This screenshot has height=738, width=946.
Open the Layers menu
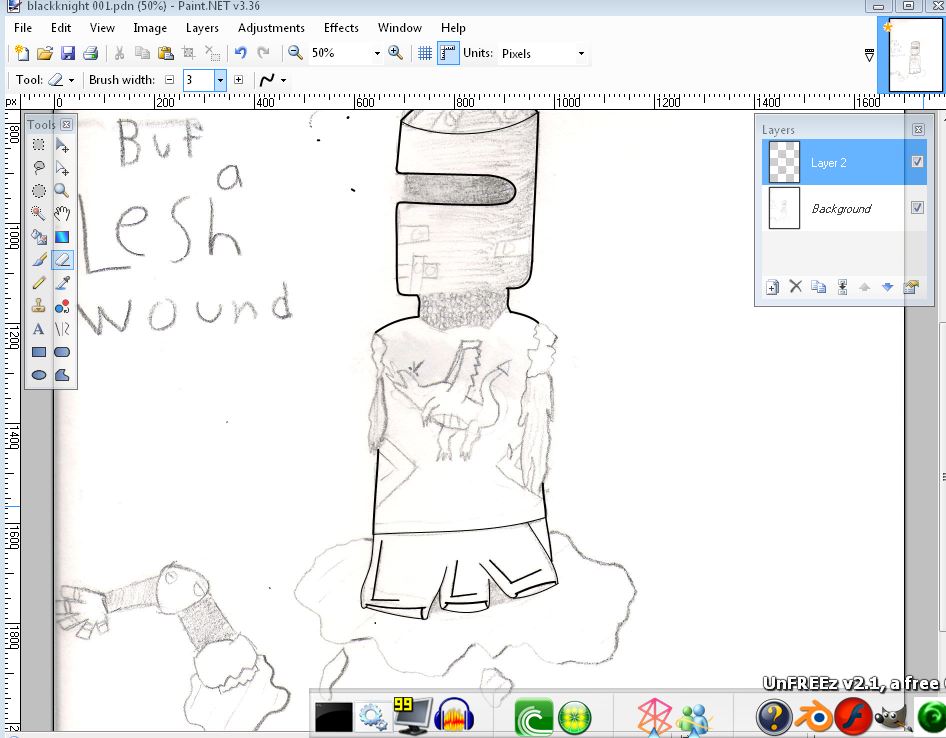point(202,28)
